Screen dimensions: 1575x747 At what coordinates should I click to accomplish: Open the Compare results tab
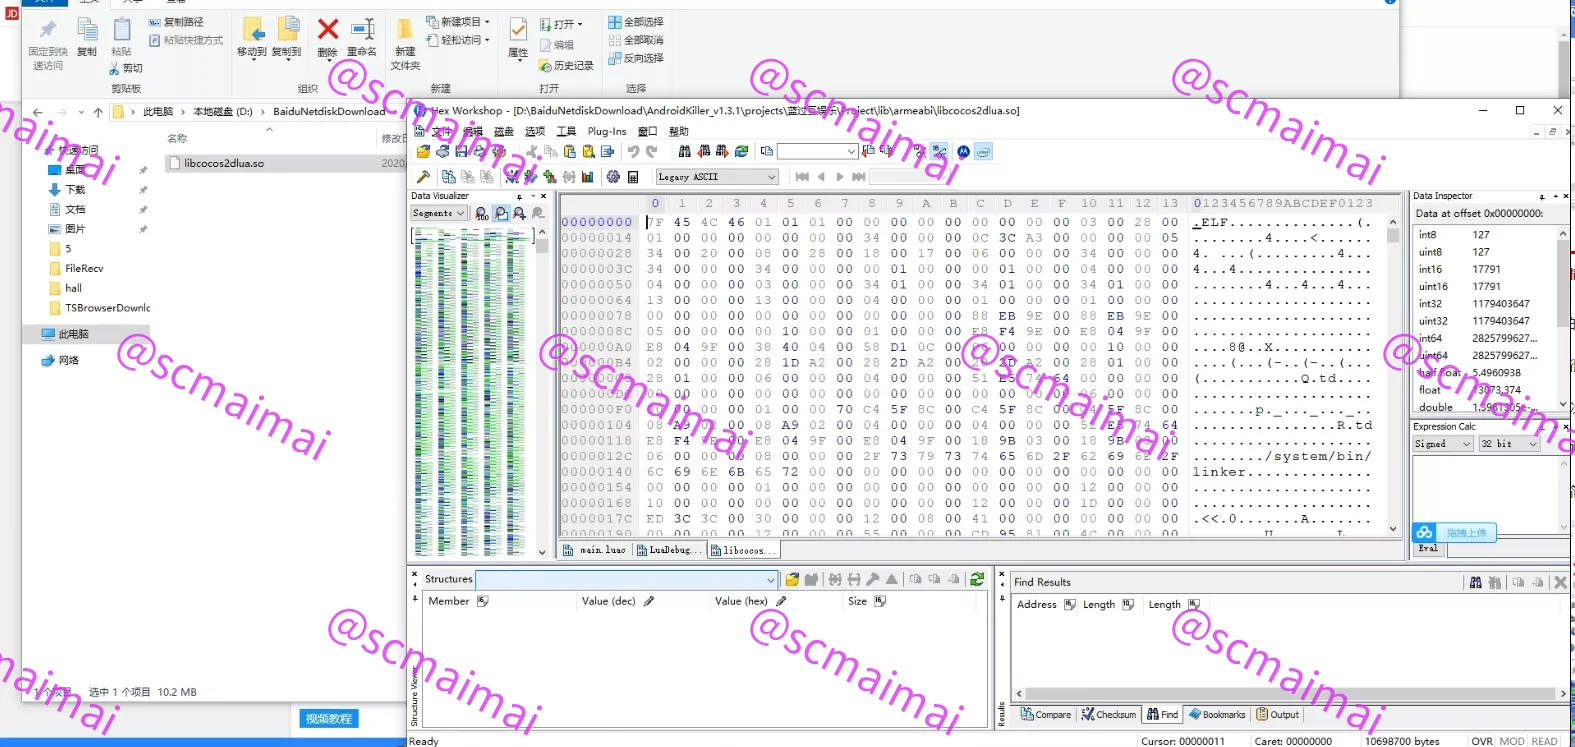(1046, 715)
